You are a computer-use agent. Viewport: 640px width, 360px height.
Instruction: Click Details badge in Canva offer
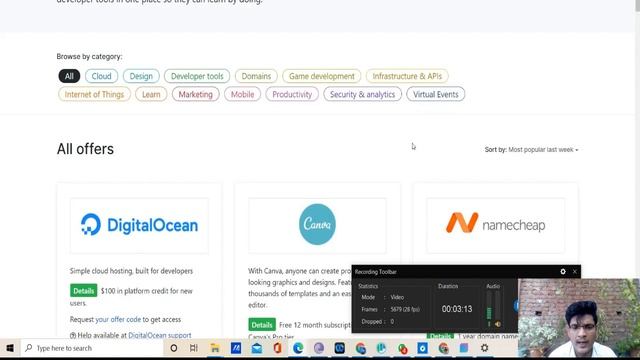click(x=262, y=325)
